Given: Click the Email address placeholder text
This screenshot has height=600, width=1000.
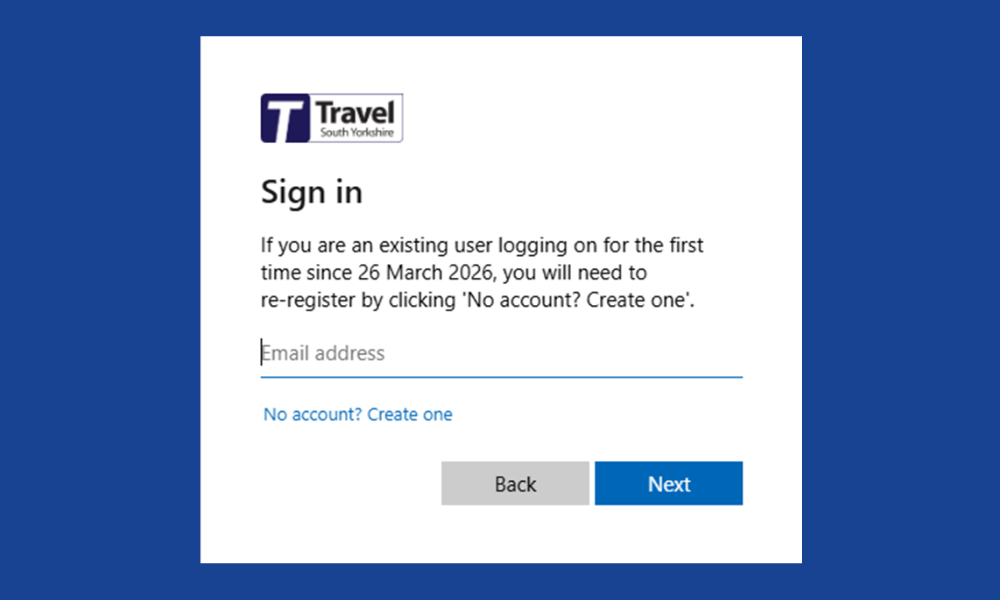Looking at the screenshot, I should [x=322, y=353].
